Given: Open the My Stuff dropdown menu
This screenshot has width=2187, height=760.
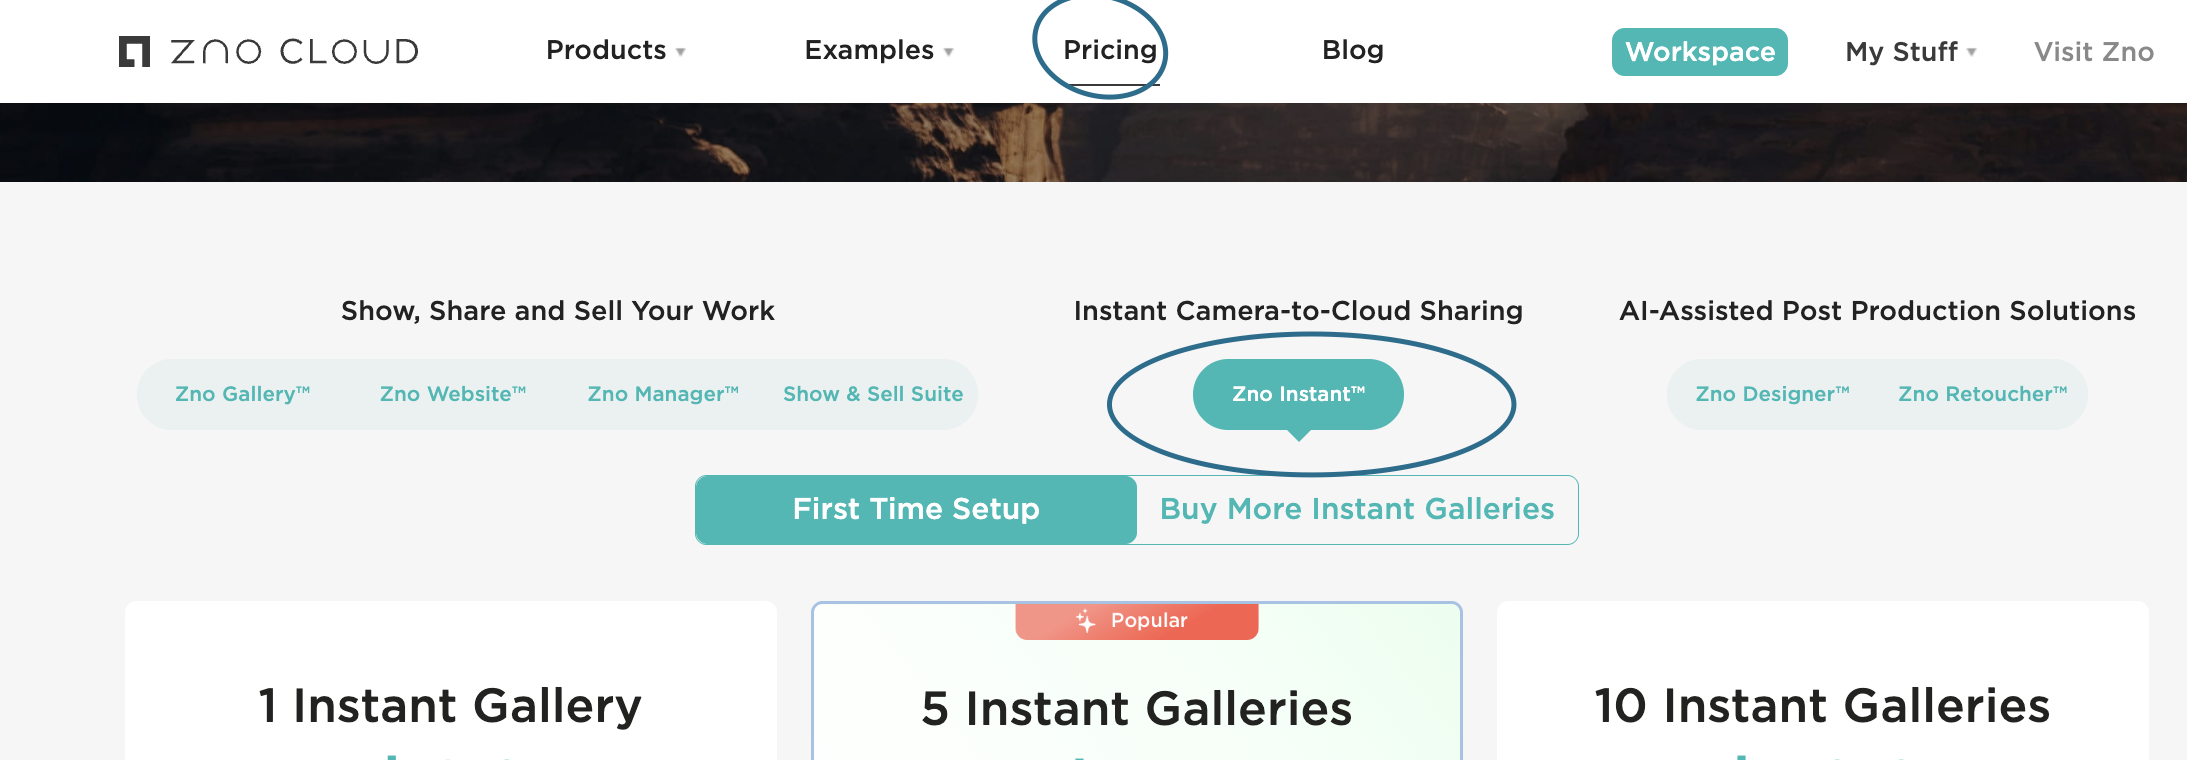Looking at the screenshot, I should tap(1910, 52).
